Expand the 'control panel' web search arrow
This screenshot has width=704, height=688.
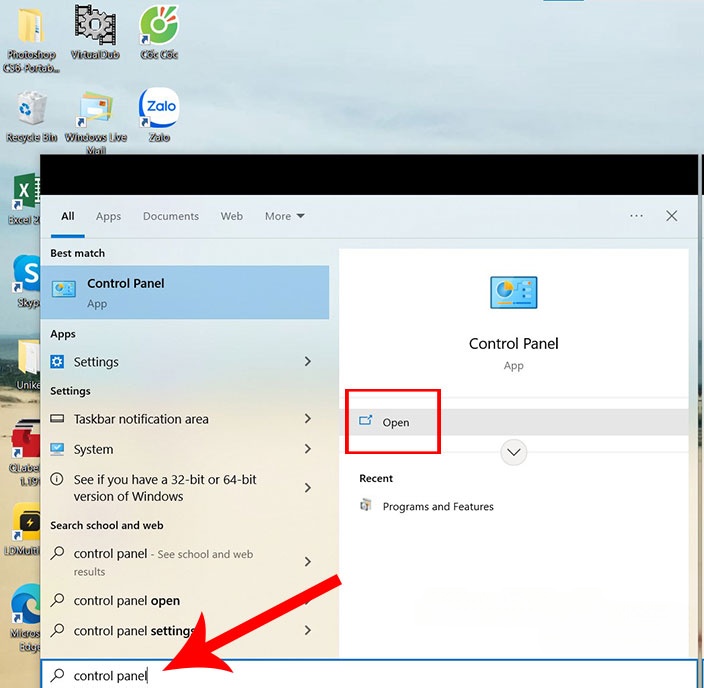click(308, 562)
